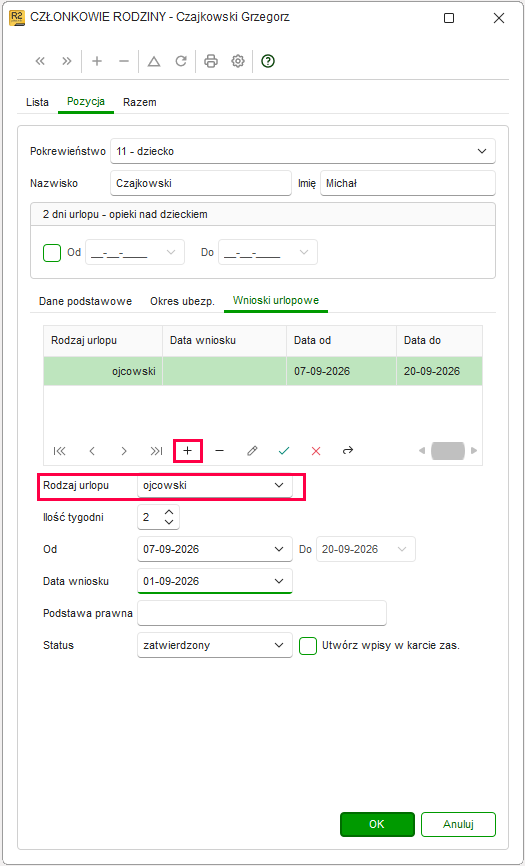Image resolution: width=525 pixels, height=866 pixels.
Task: Go to previous record with double-left arrows
Action: (40, 61)
